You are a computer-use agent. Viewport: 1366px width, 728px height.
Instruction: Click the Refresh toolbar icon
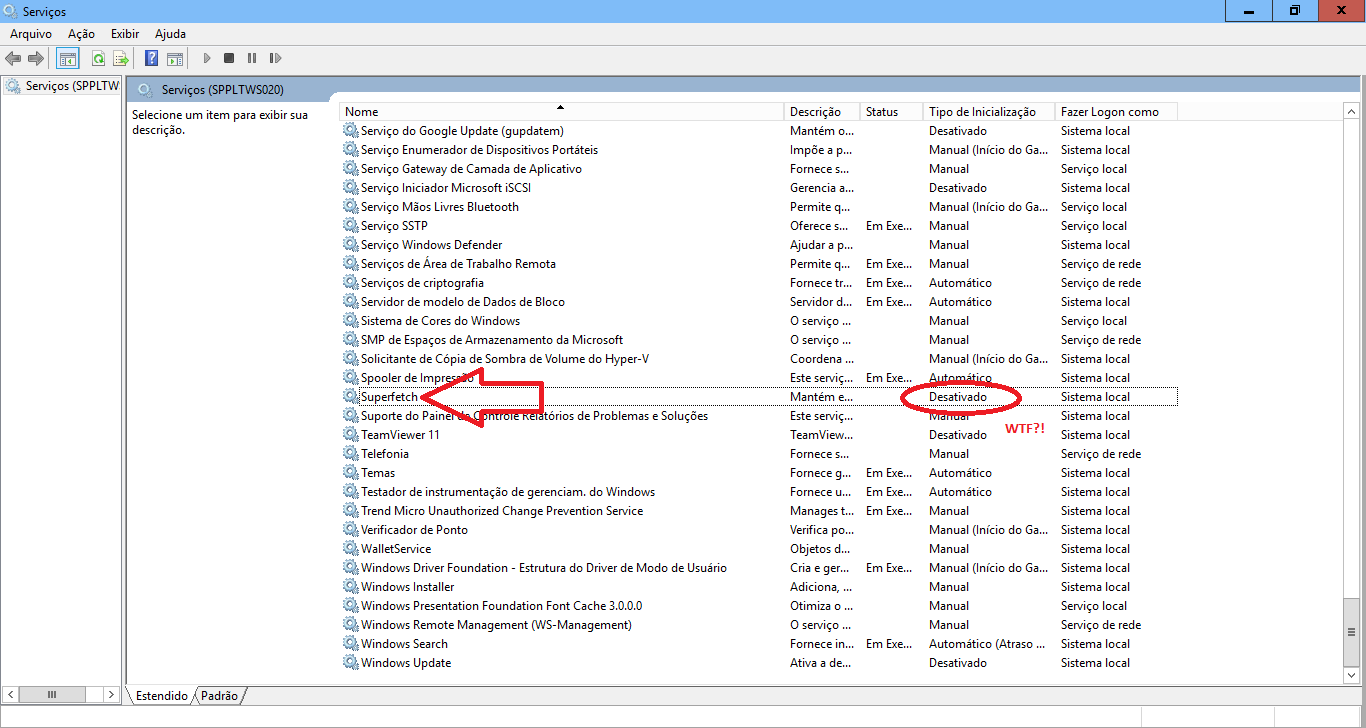coord(98,59)
